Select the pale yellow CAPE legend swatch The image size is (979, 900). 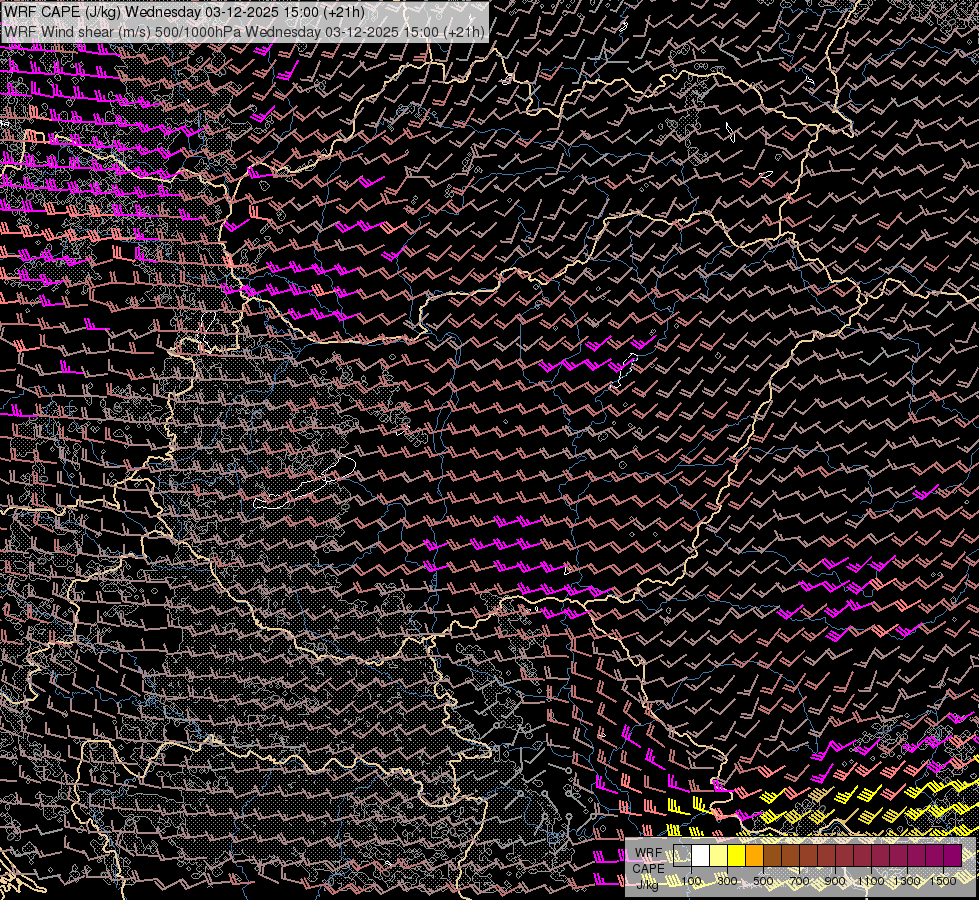719,855
